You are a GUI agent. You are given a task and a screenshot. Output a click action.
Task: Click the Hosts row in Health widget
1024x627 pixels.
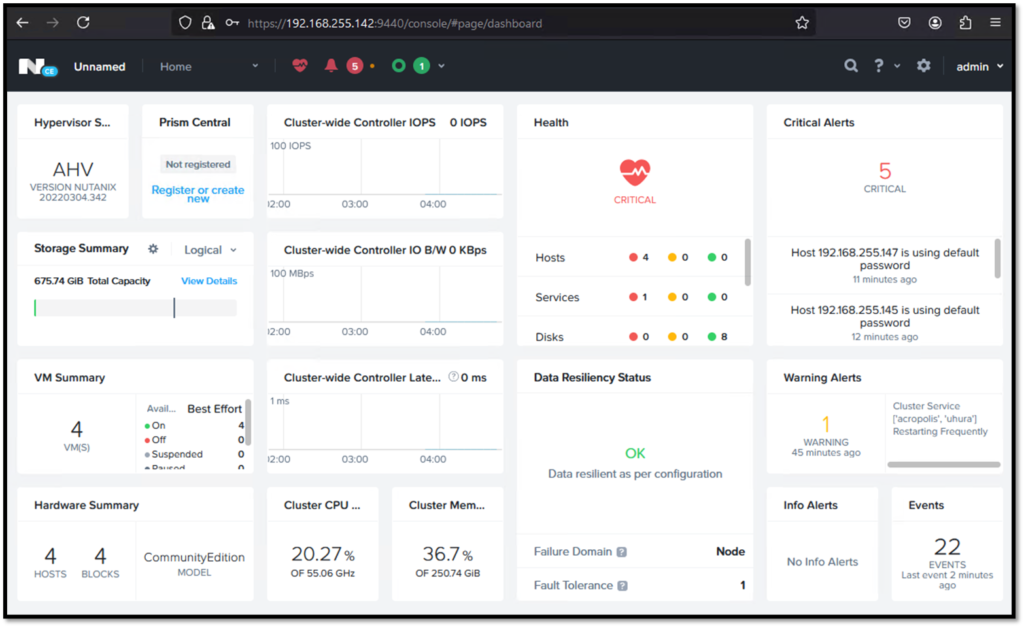[632, 257]
